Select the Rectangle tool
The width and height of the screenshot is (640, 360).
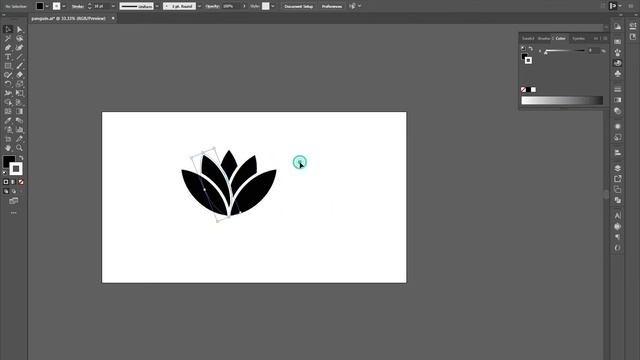[8, 66]
